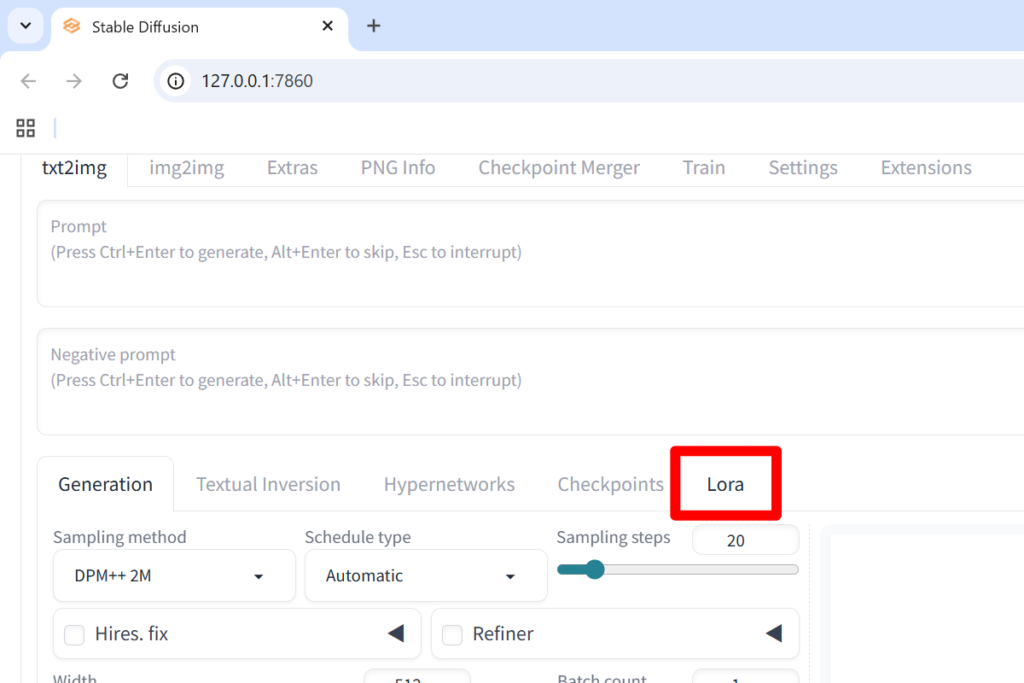Image resolution: width=1024 pixels, height=683 pixels.
Task: Click into the Negative prompt text field
Action: [530, 381]
